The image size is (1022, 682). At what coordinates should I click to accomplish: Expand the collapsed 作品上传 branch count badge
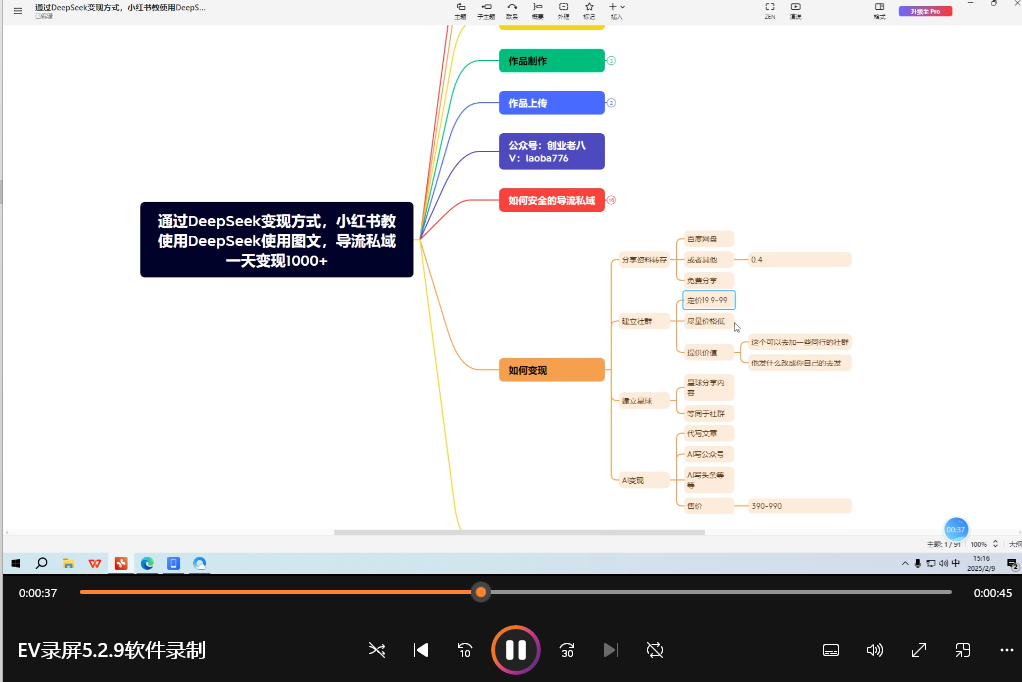tap(611, 103)
